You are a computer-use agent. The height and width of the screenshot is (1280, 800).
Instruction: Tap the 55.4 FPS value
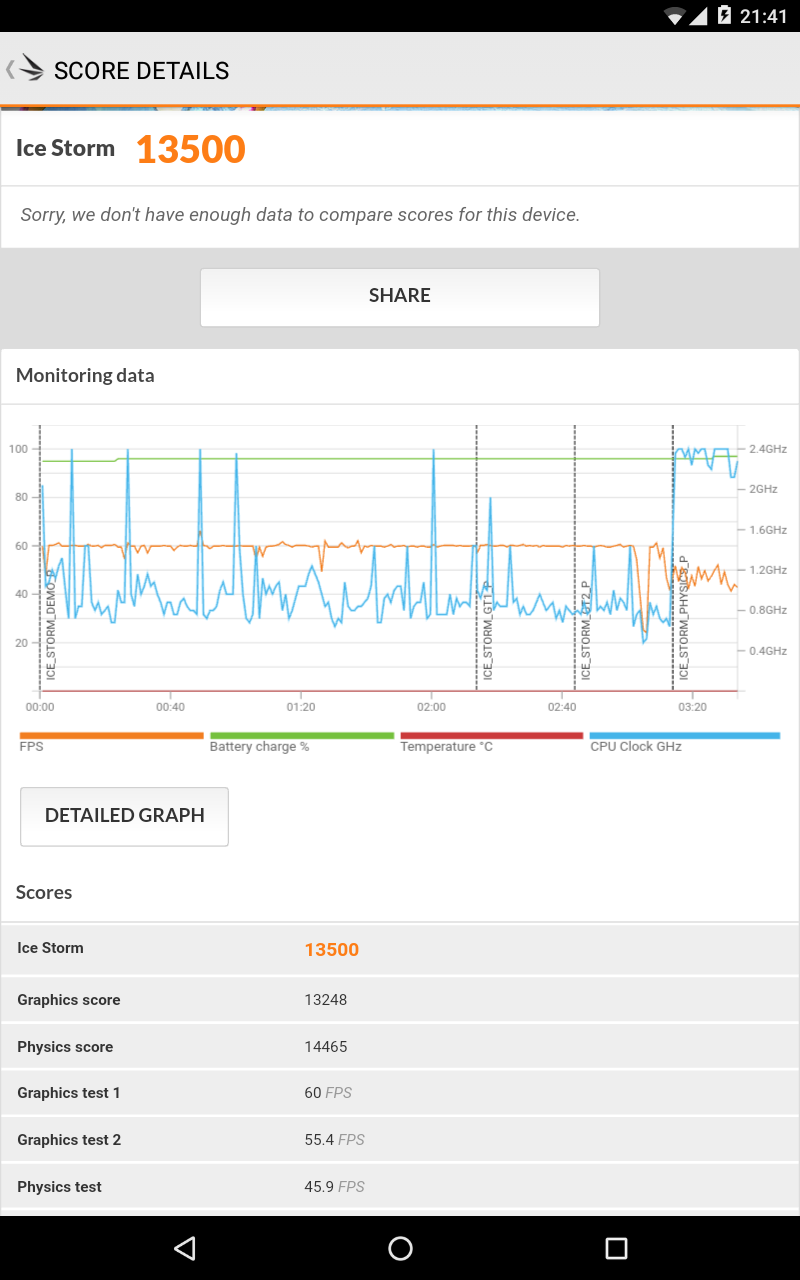pos(334,1140)
